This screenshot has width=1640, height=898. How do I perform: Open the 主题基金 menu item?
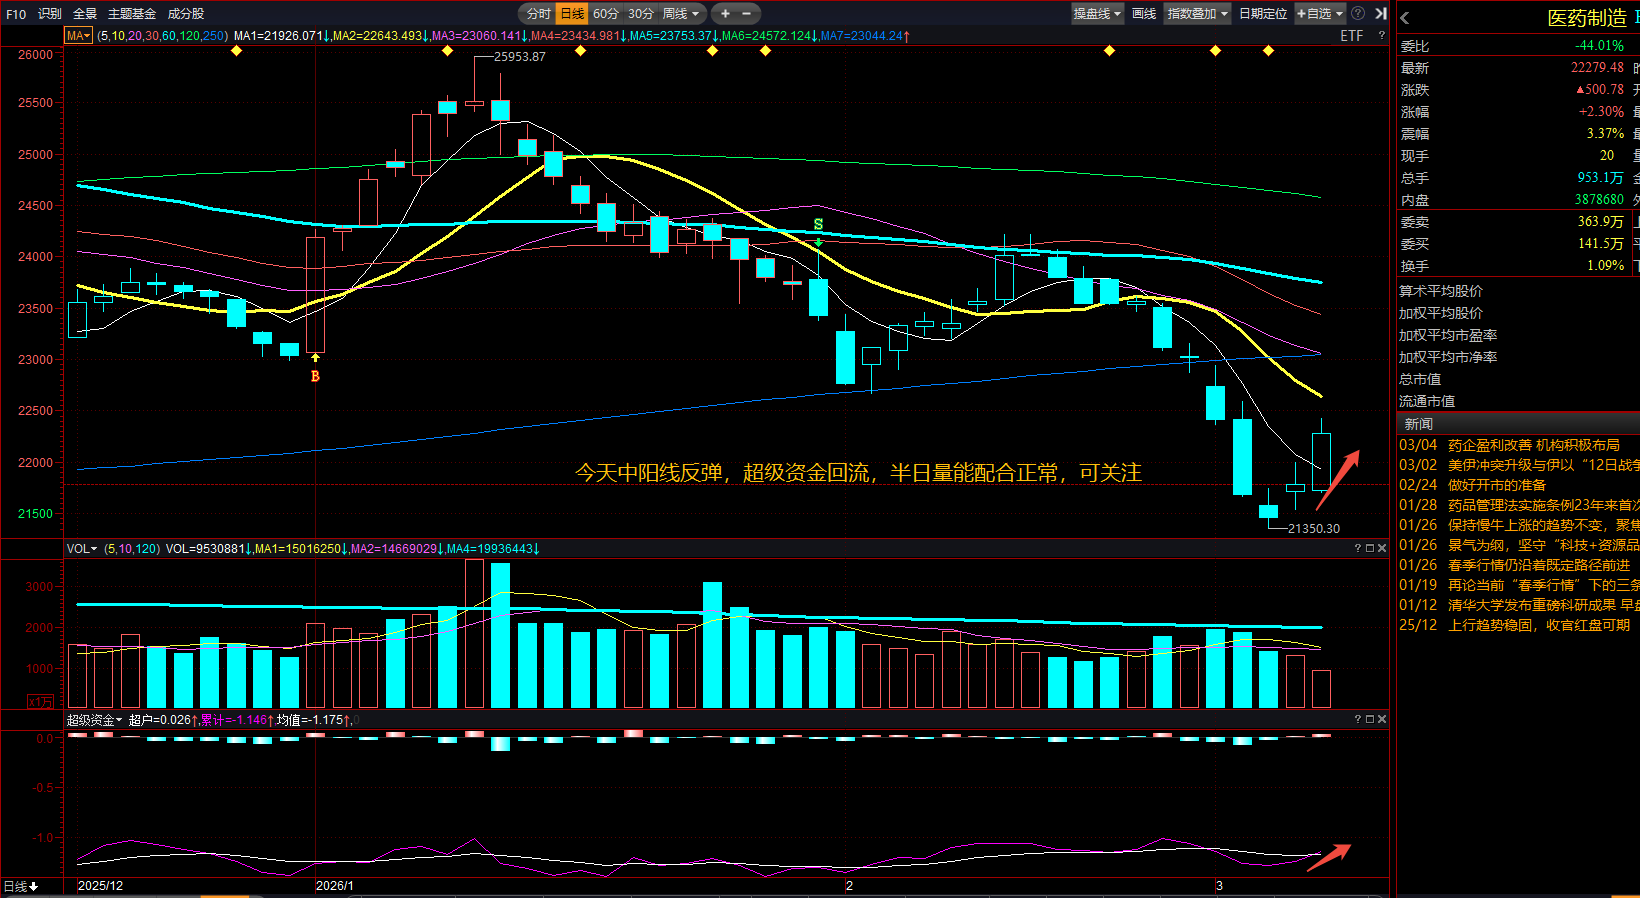[x=132, y=13]
